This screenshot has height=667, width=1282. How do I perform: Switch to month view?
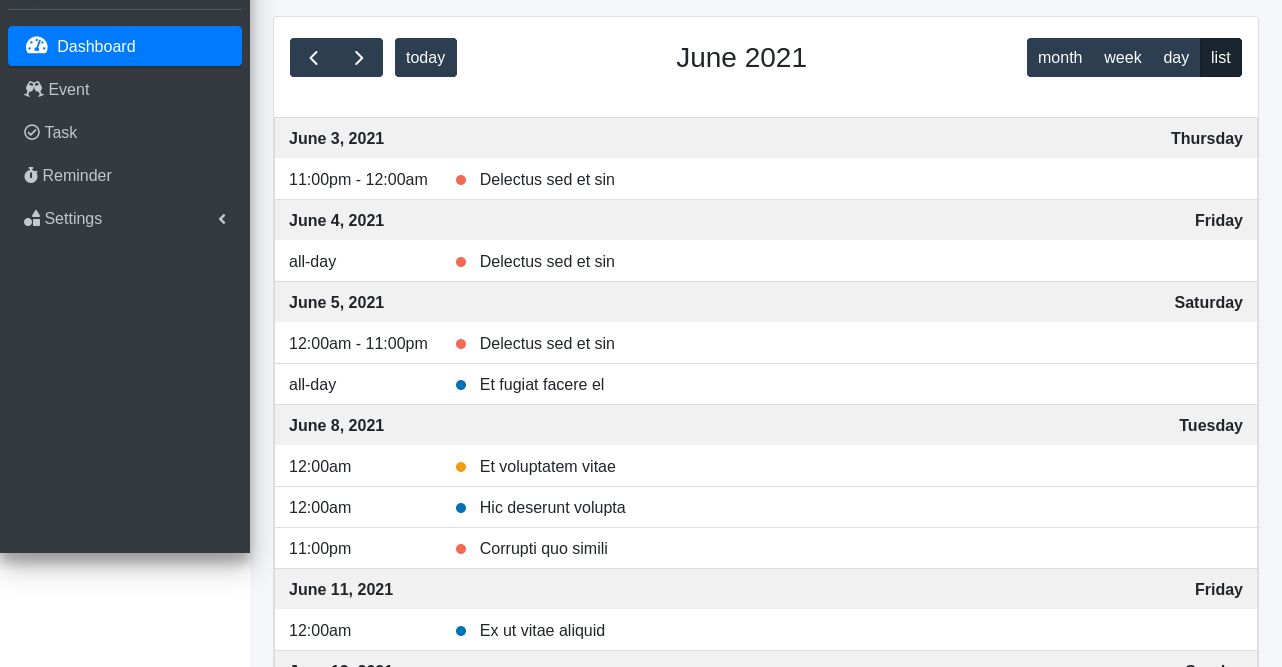pyautogui.click(x=1059, y=57)
